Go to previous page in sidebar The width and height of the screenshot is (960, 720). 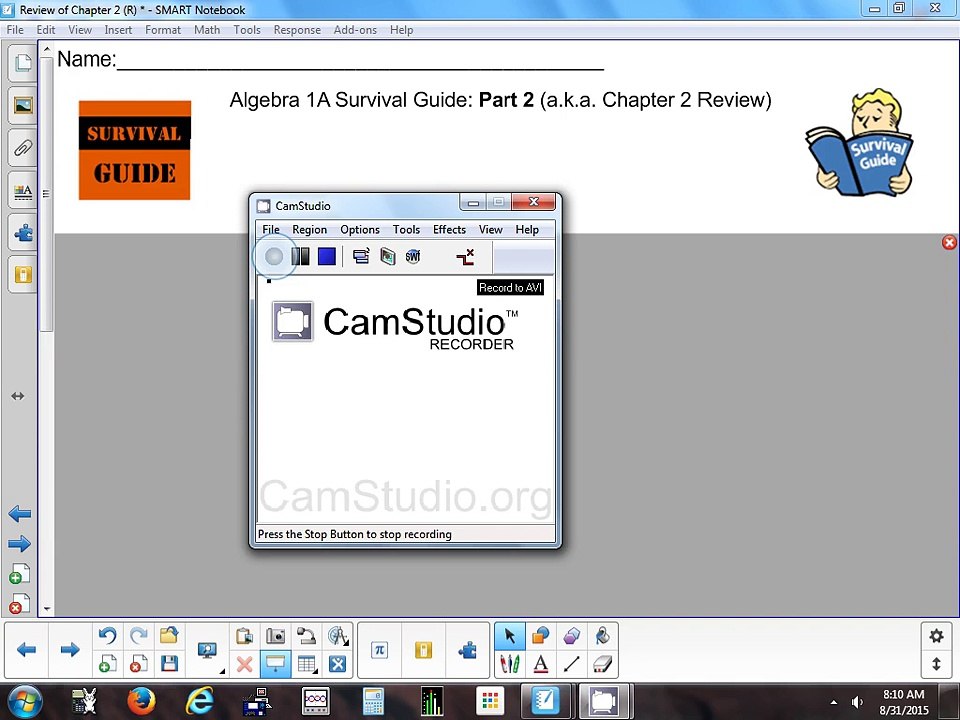[x=20, y=514]
